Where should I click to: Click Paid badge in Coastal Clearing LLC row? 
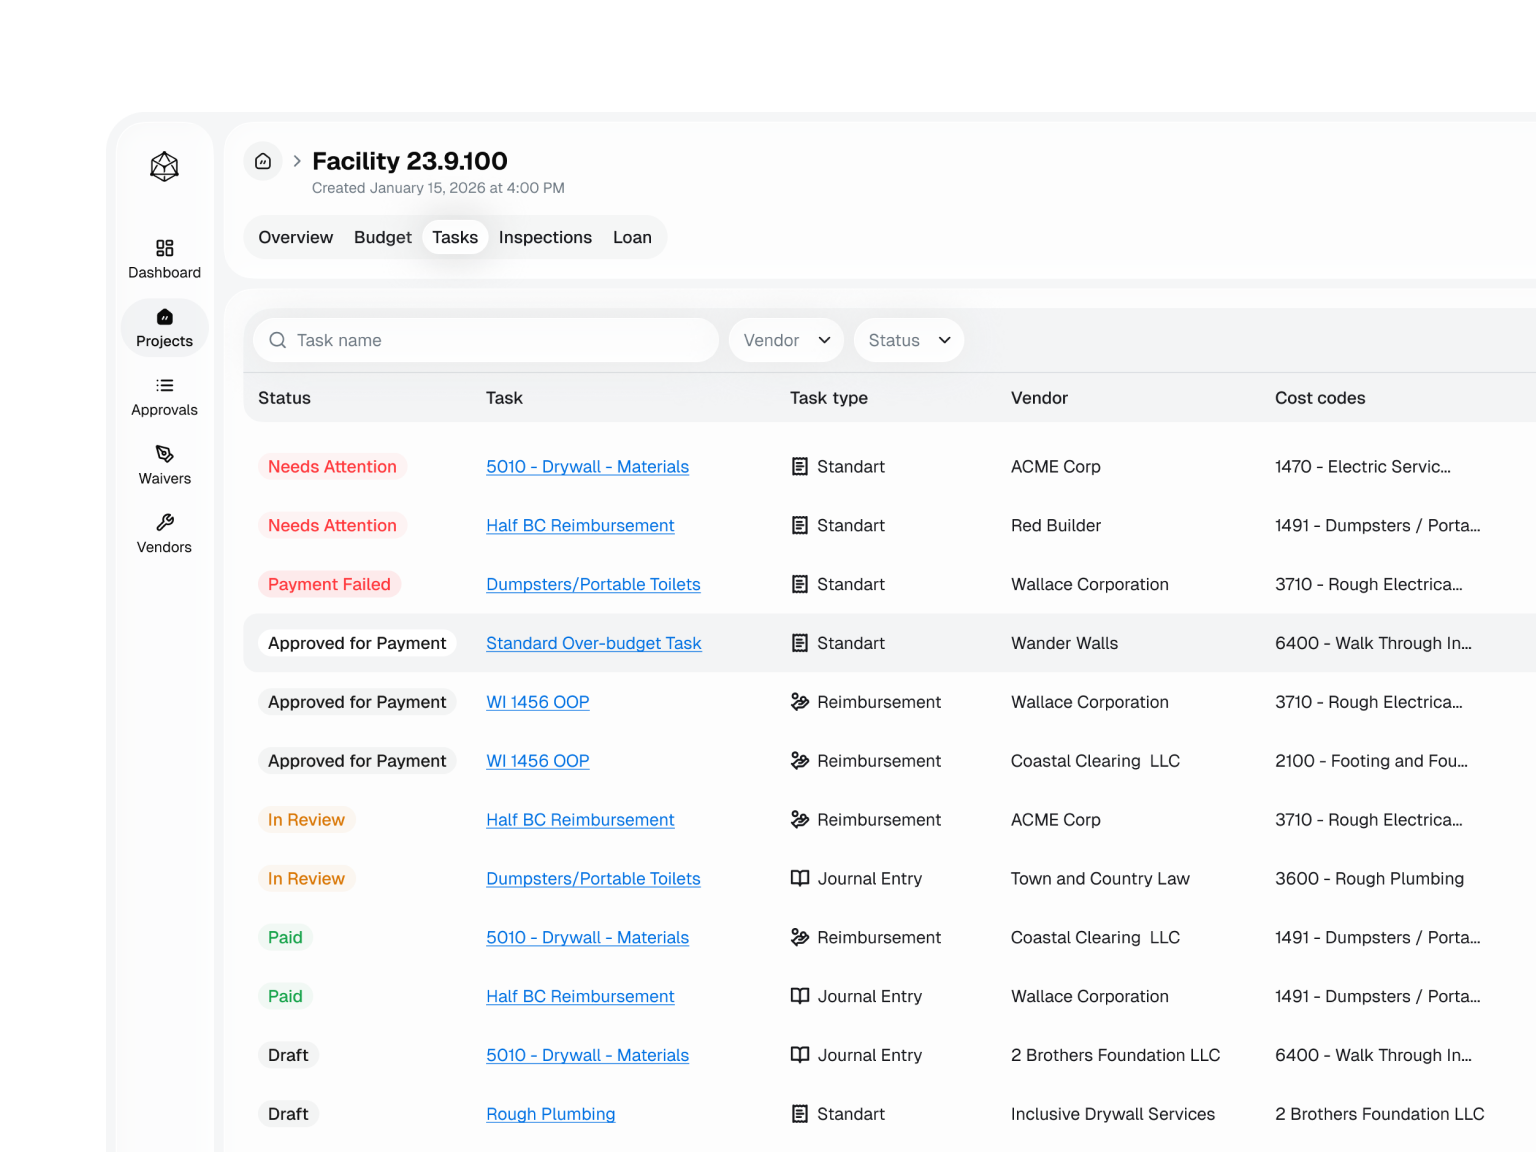285,938
